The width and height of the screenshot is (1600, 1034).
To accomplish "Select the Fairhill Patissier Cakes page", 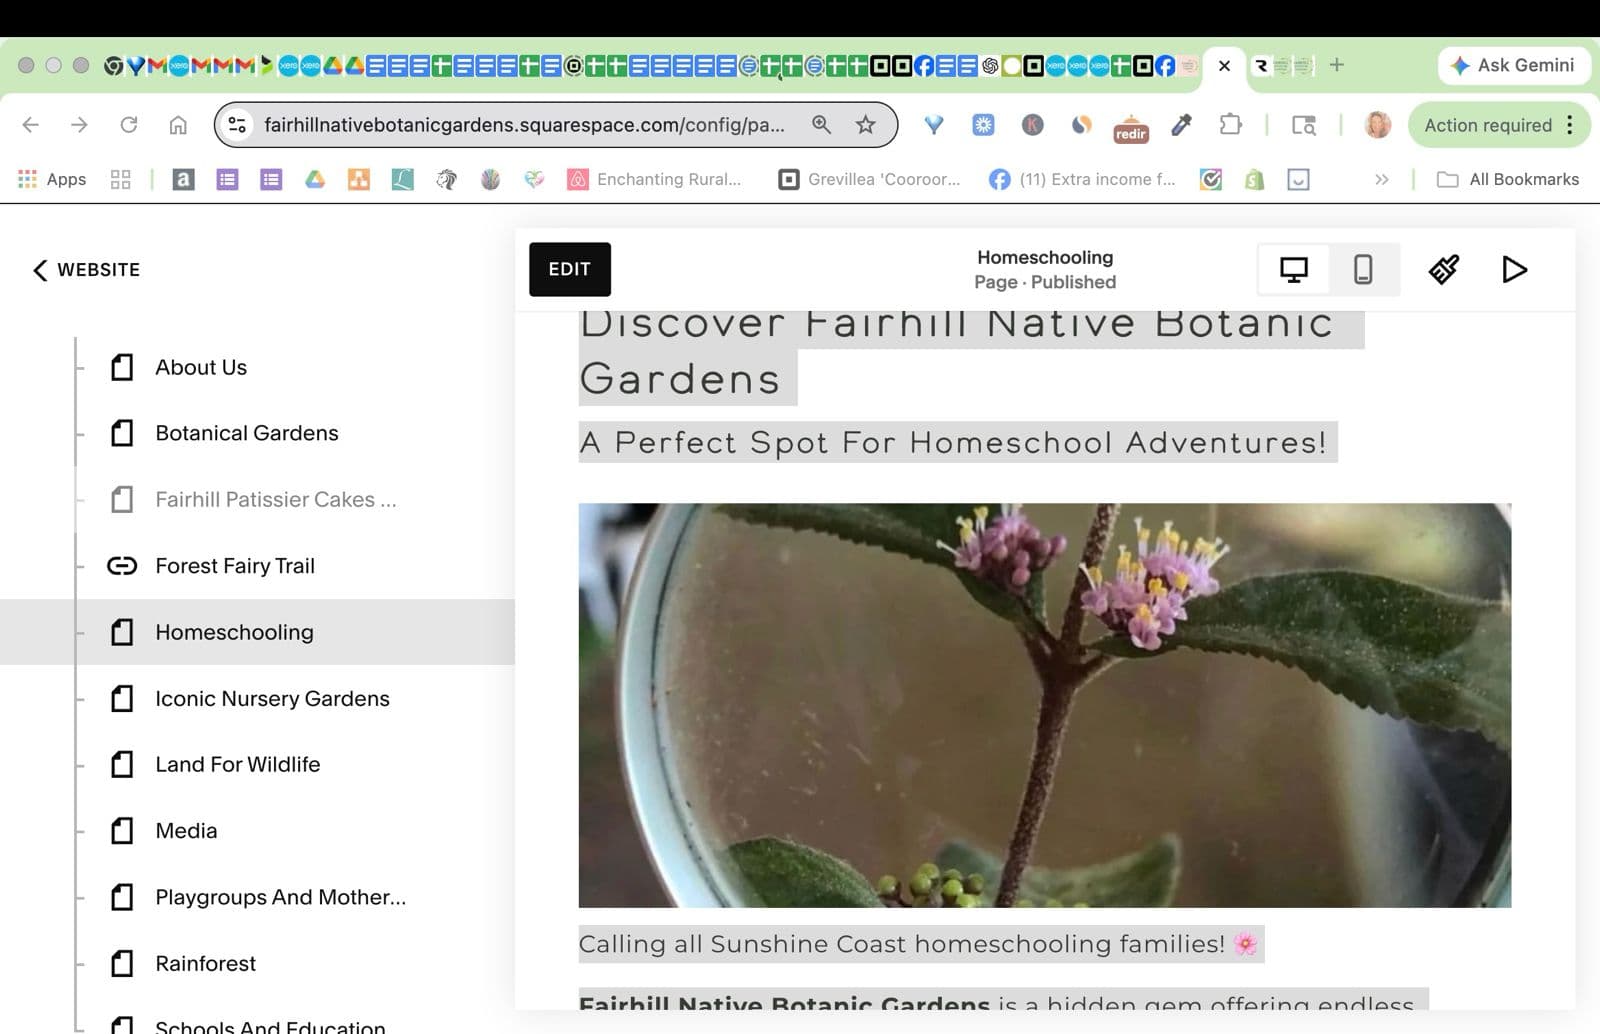I will coord(275,499).
